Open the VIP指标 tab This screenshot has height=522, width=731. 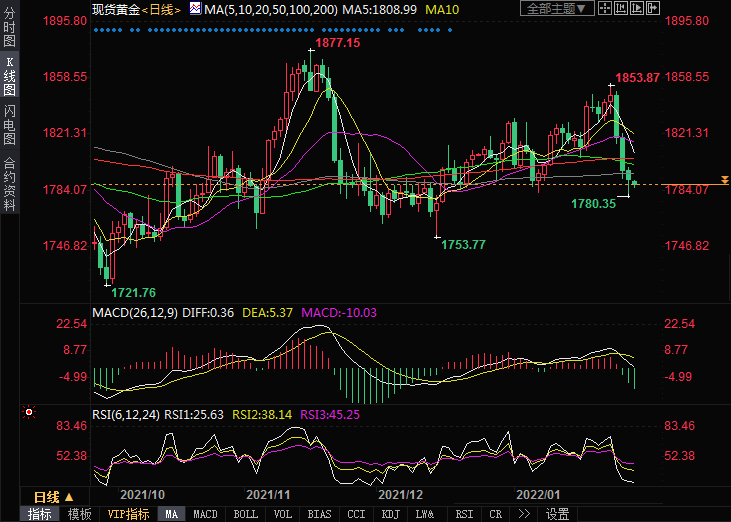128,514
